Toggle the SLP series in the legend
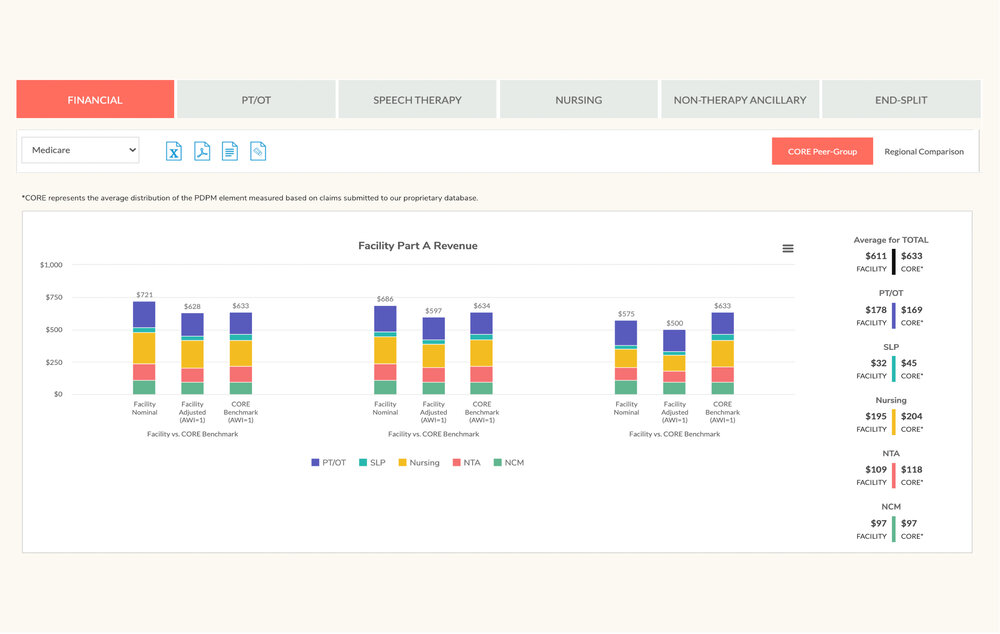Viewport: 1000px width, 634px height. pyautogui.click(x=372, y=462)
